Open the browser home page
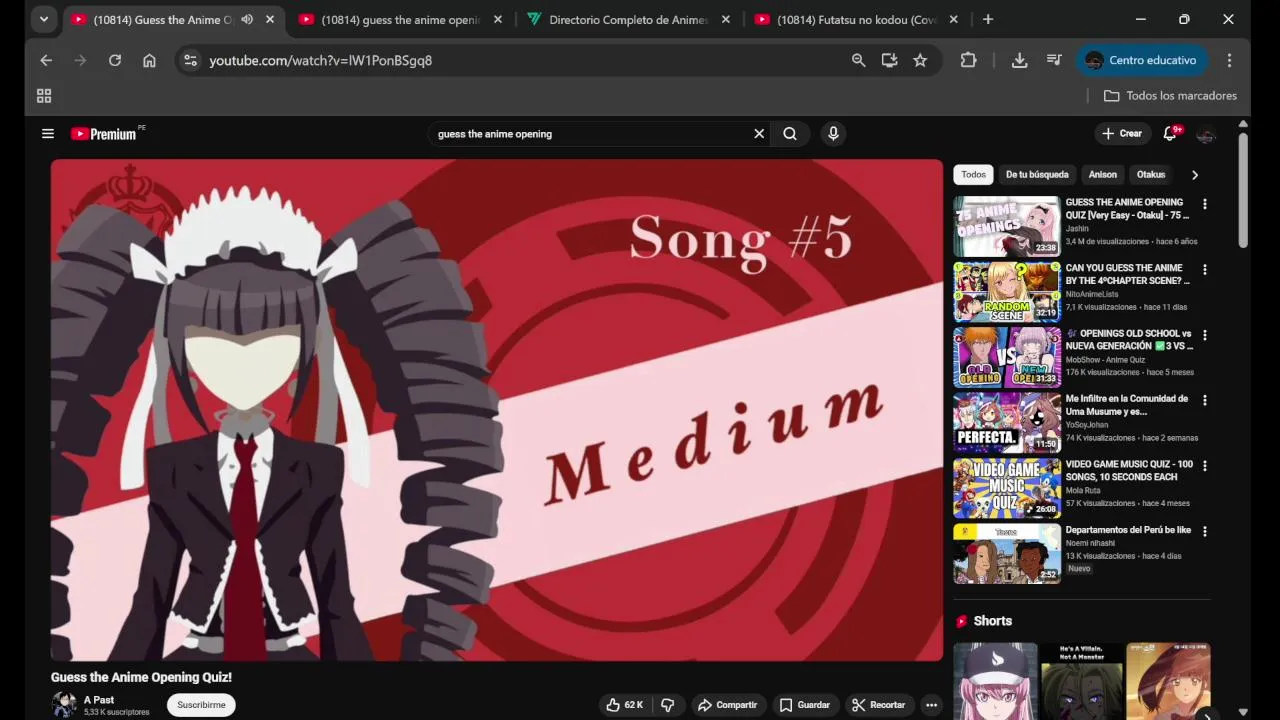 click(x=149, y=60)
